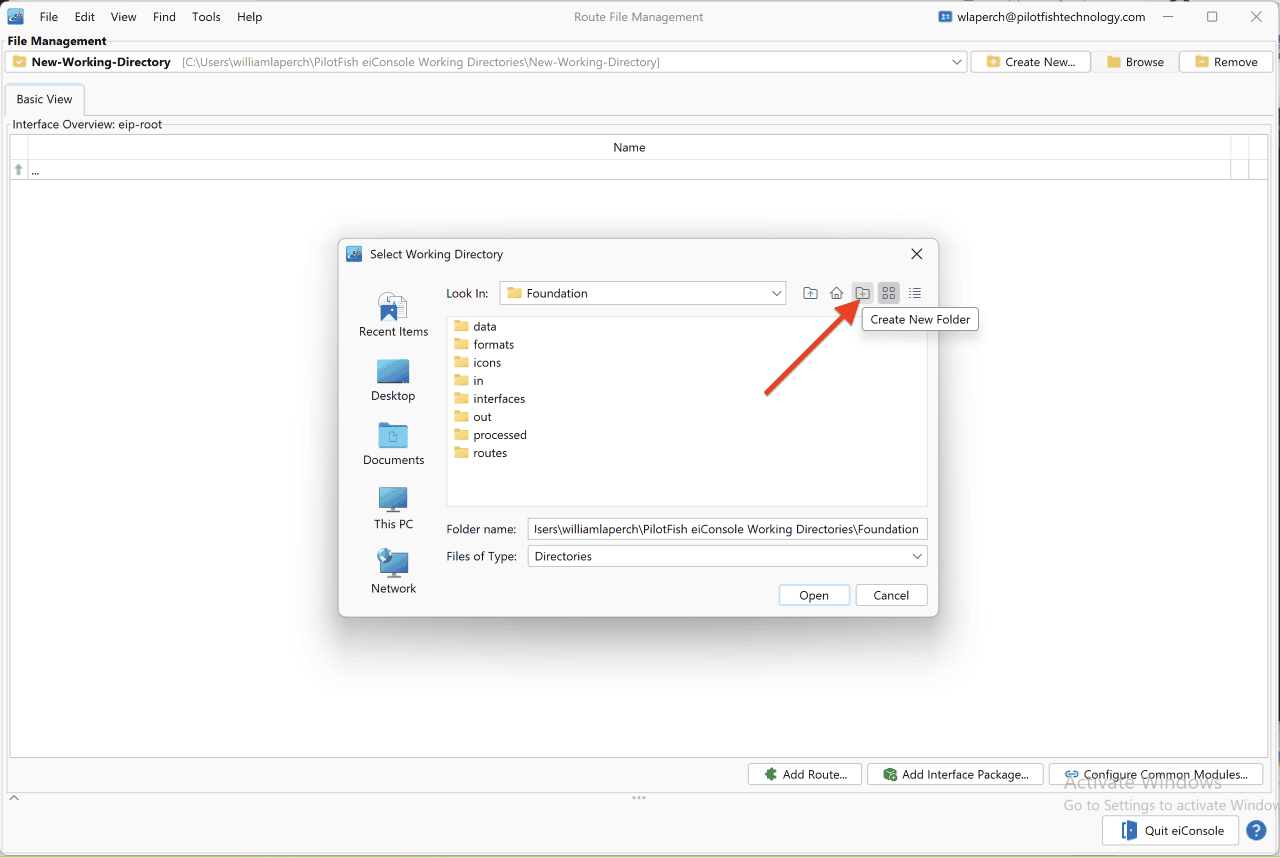The height and width of the screenshot is (858, 1280).
Task: Select Desktop in dialog sidebar
Action: point(393,380)
